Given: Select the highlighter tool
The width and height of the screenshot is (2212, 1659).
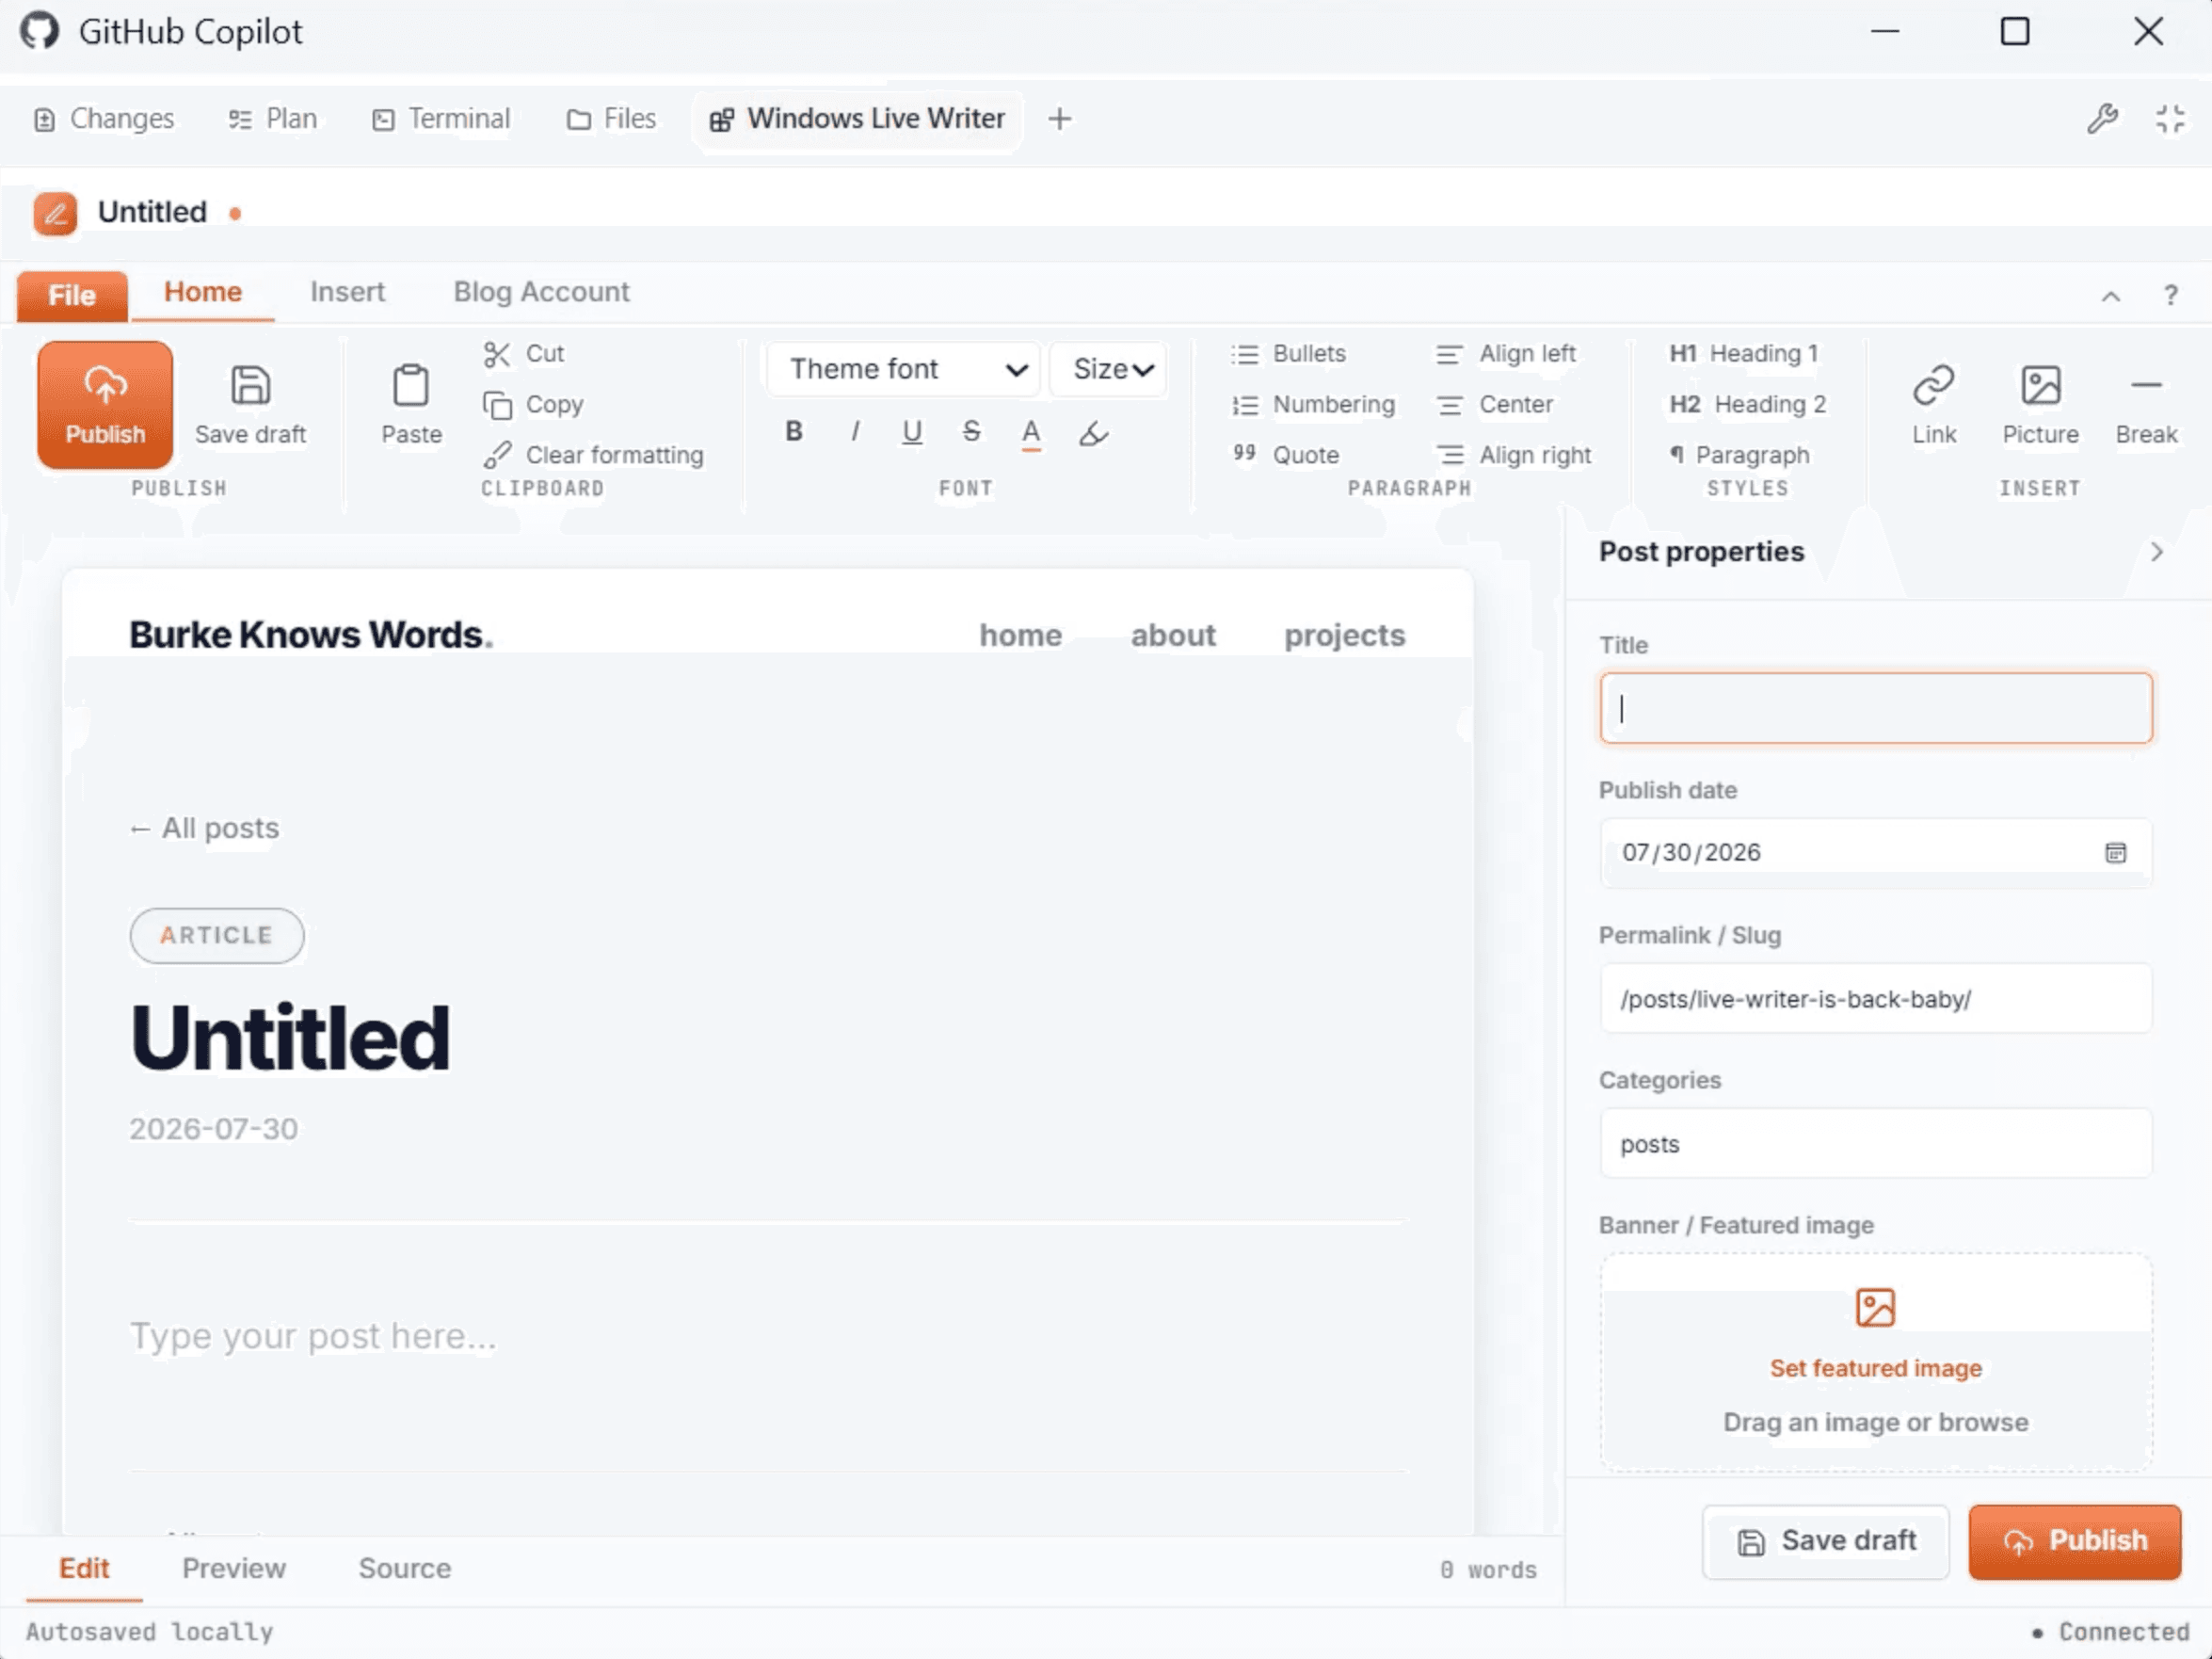Looking at the screenshot, I should (1093, 432).
